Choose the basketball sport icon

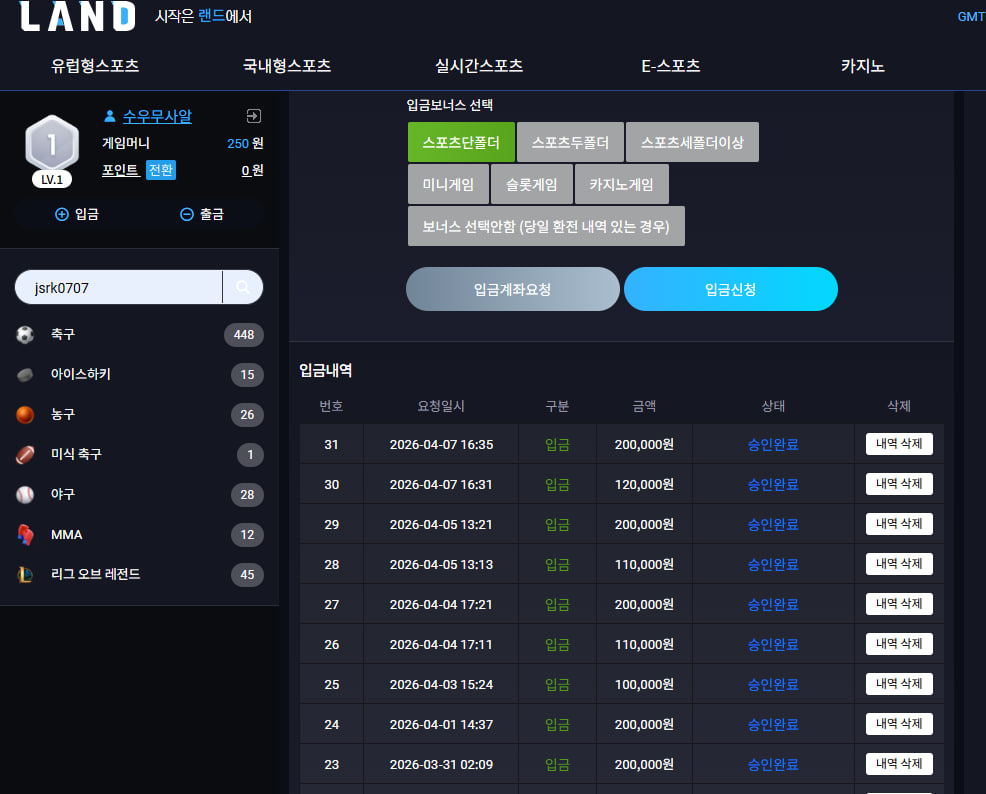coord(25,415)
